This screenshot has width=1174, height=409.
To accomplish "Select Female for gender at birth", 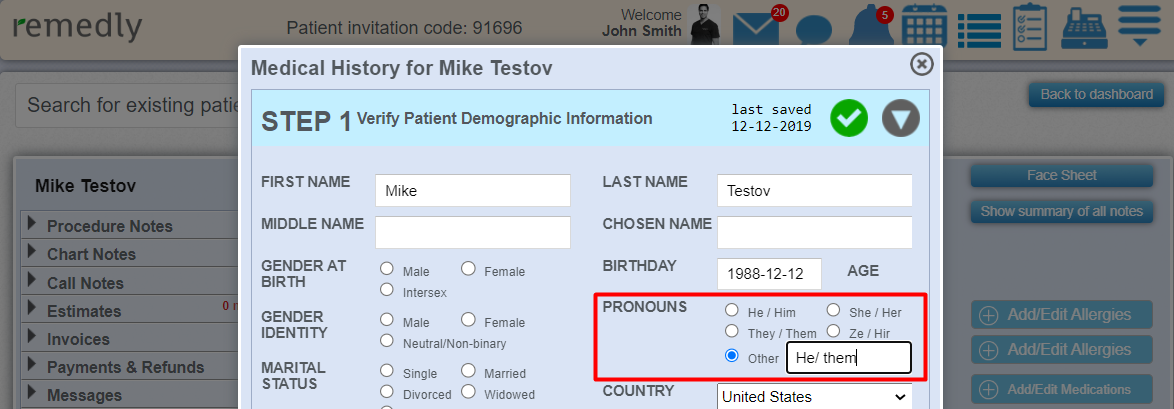I will pos(468,268).
